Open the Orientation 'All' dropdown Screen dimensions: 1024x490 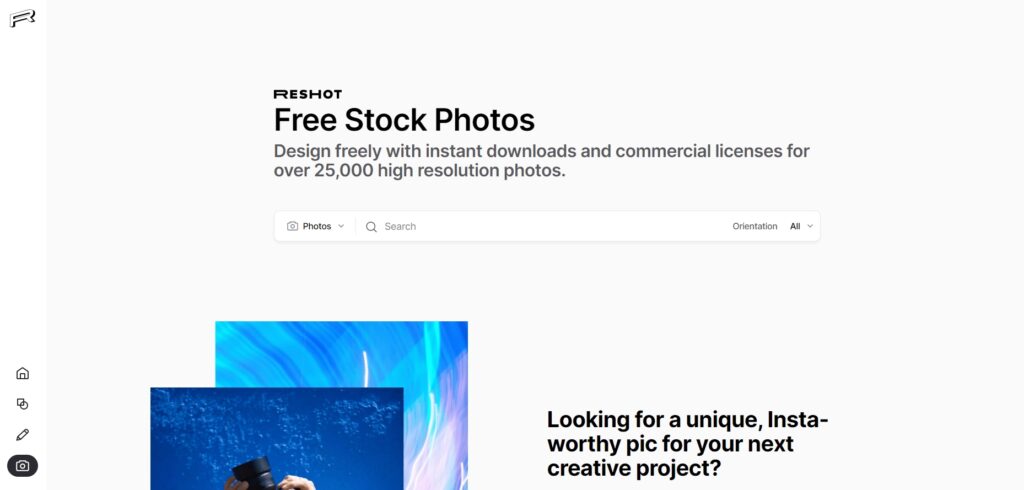point(801,226)
